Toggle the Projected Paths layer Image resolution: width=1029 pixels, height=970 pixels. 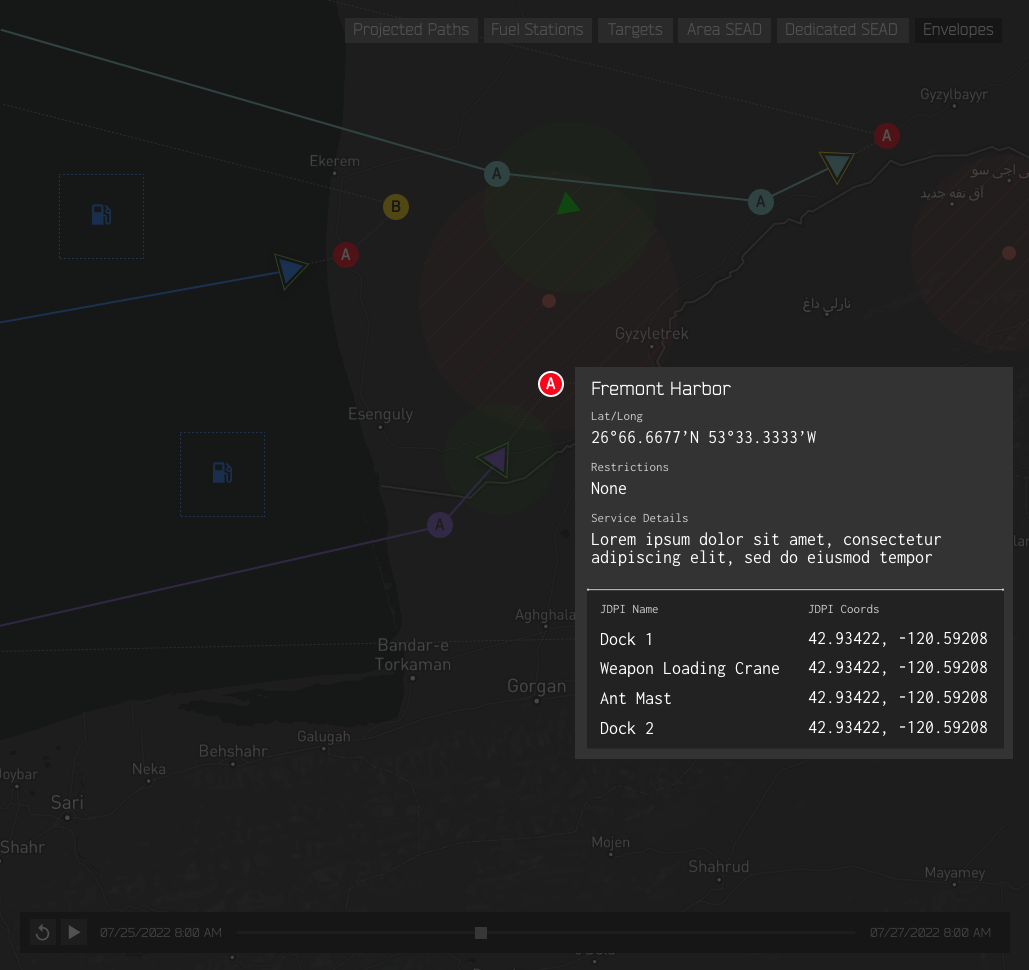(411, 30)
